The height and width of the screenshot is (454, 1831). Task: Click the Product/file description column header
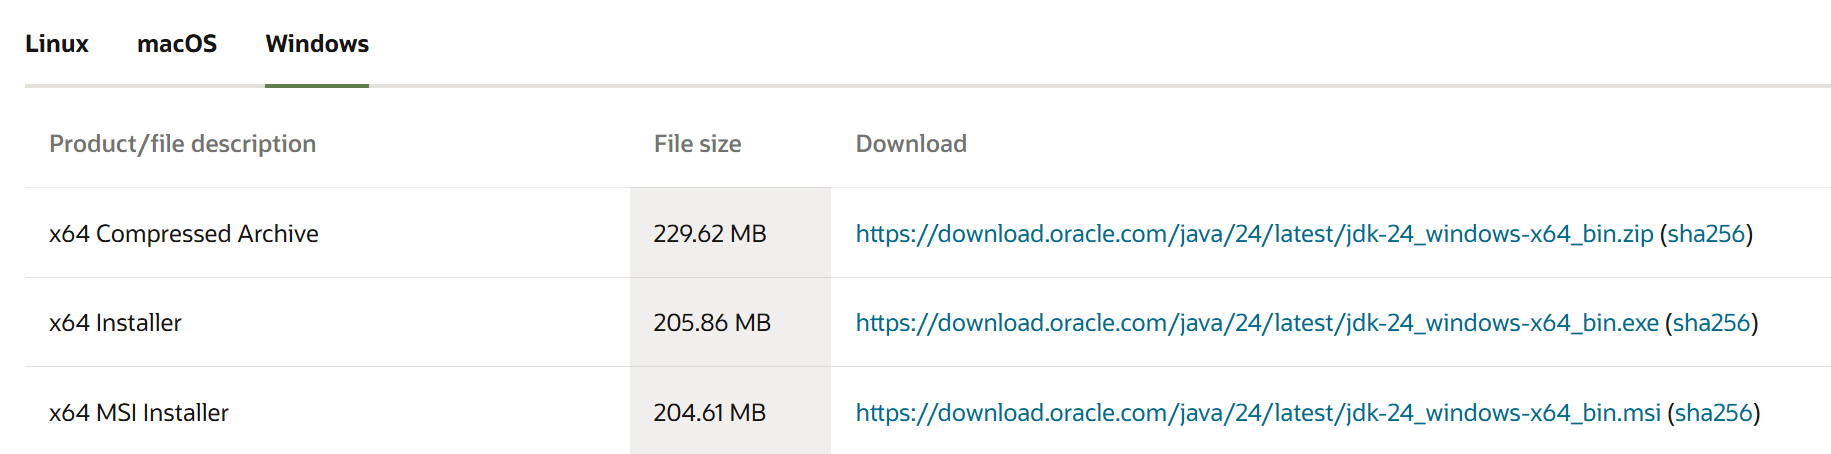click(x=183, y=144)
